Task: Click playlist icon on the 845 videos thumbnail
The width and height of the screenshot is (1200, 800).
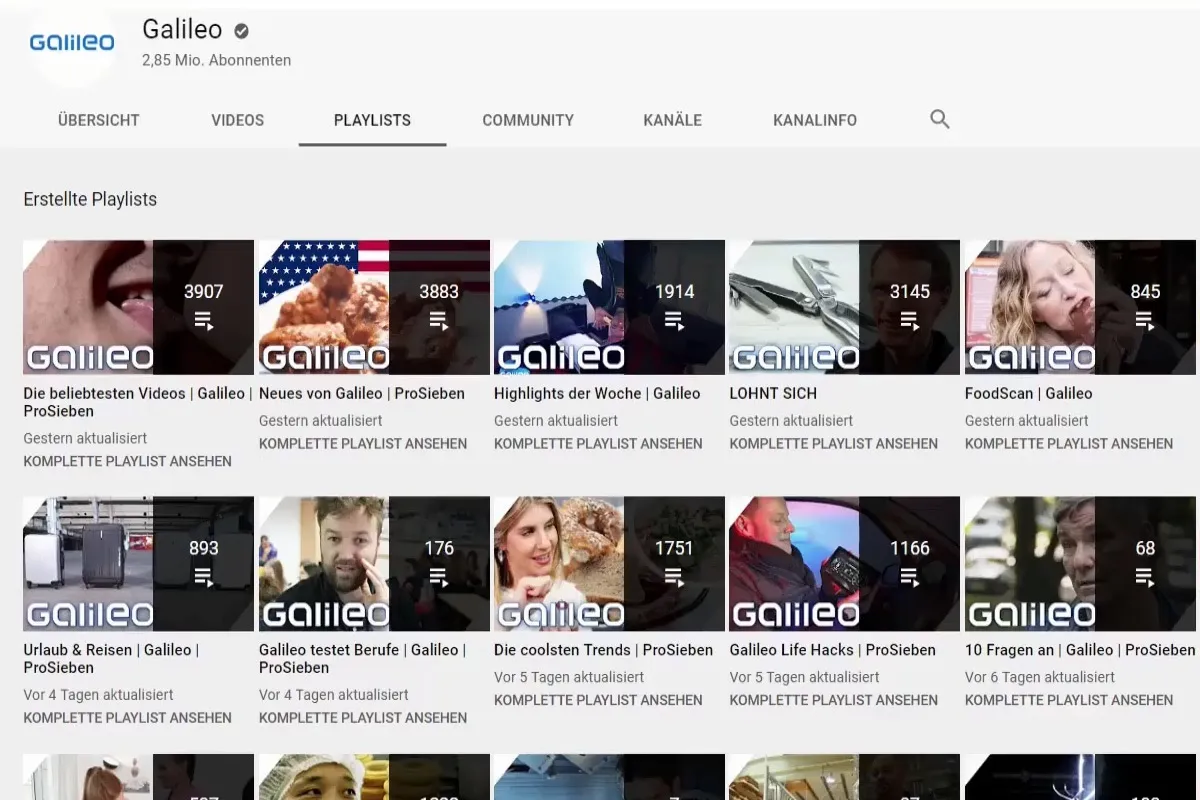Action: click(x=1145, y=321)
